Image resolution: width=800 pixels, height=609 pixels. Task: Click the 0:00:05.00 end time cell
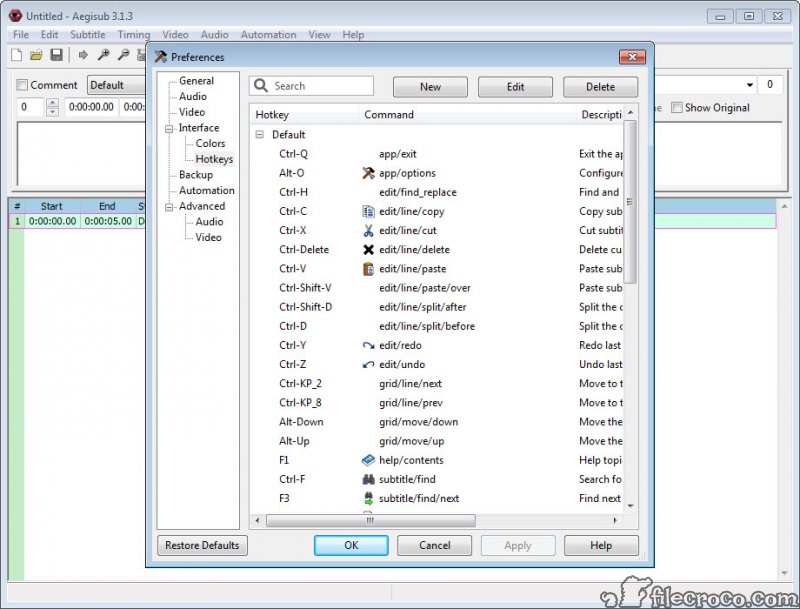[x=108, y=221]
